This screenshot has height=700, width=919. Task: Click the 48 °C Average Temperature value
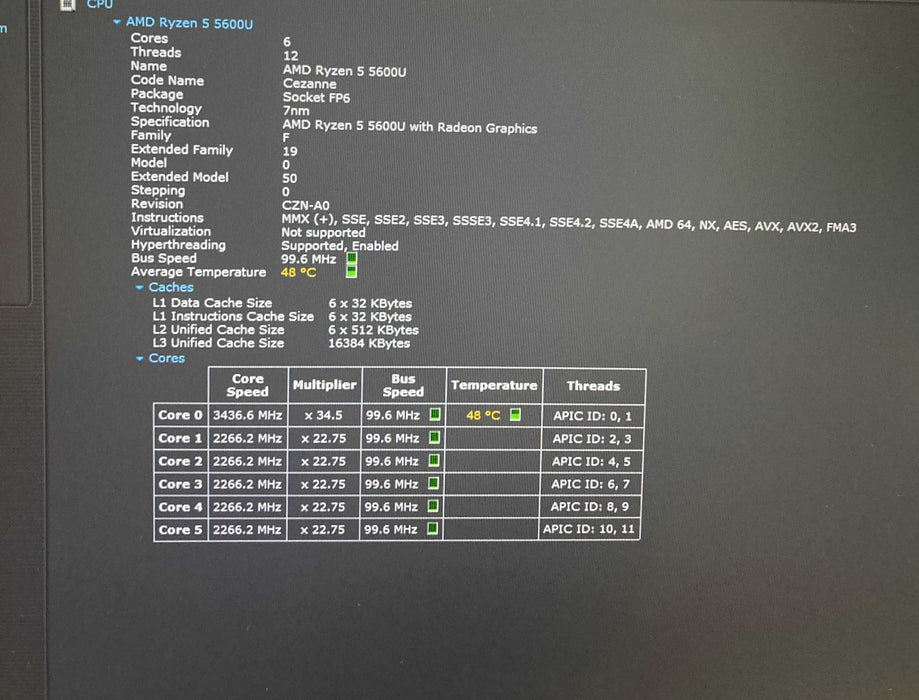[299, 272]
